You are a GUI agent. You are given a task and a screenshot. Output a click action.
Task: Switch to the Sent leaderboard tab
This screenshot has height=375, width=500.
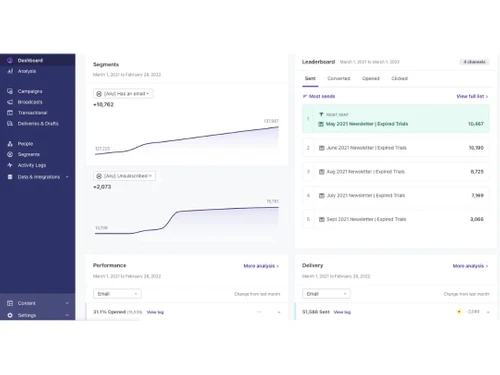310,78
